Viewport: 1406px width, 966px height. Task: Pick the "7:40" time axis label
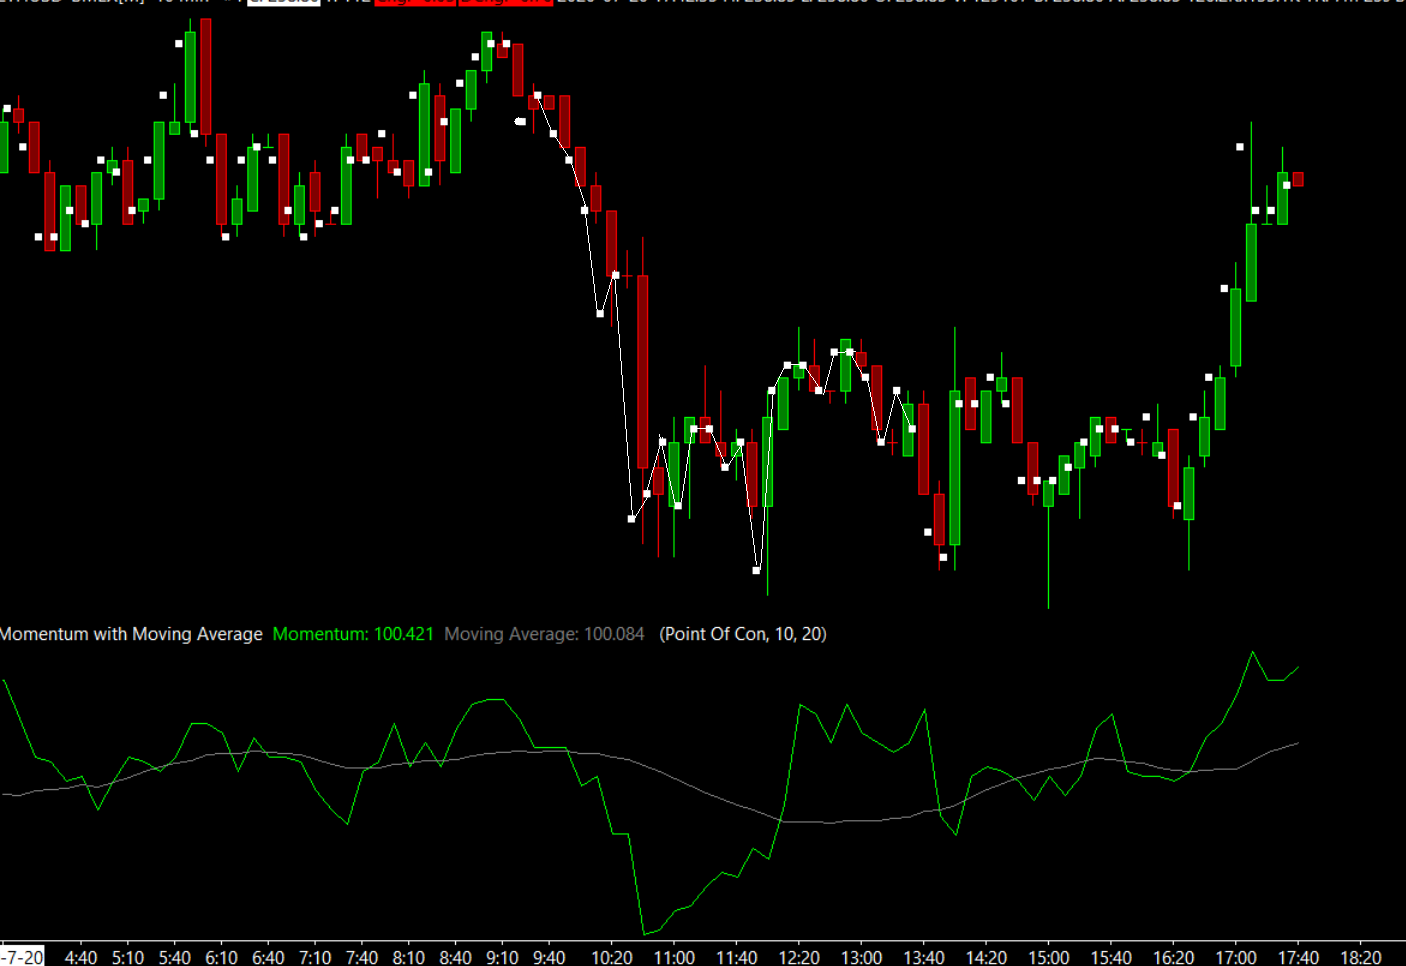[362, 957]
